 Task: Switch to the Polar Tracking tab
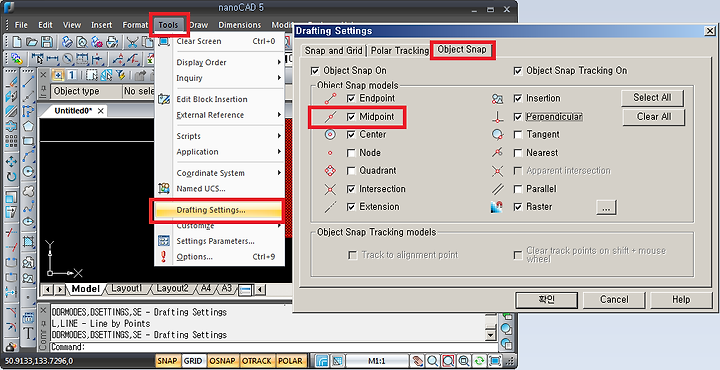(399, 50)
